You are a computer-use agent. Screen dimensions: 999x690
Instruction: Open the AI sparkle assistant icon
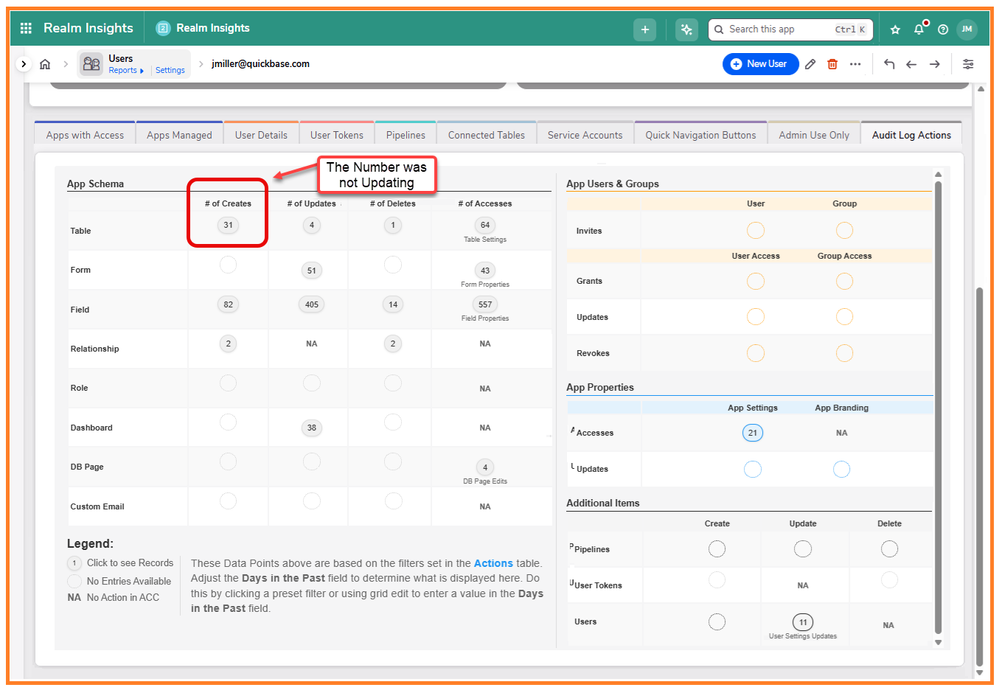pyautogui.click(x=686, y=29)
